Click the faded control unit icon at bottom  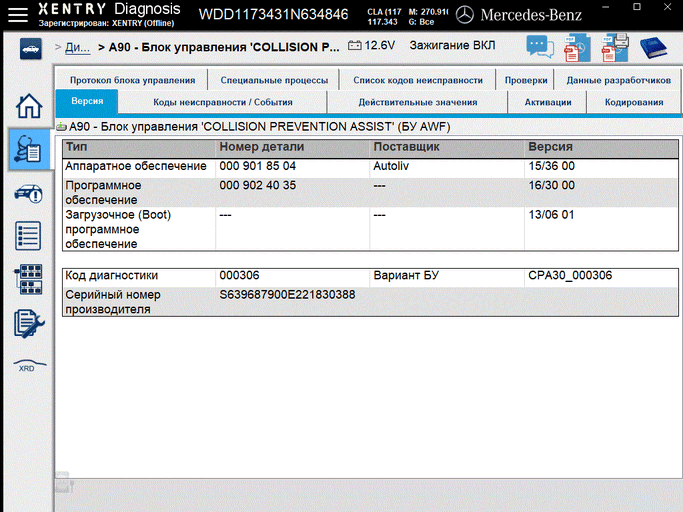pos(64,481)
